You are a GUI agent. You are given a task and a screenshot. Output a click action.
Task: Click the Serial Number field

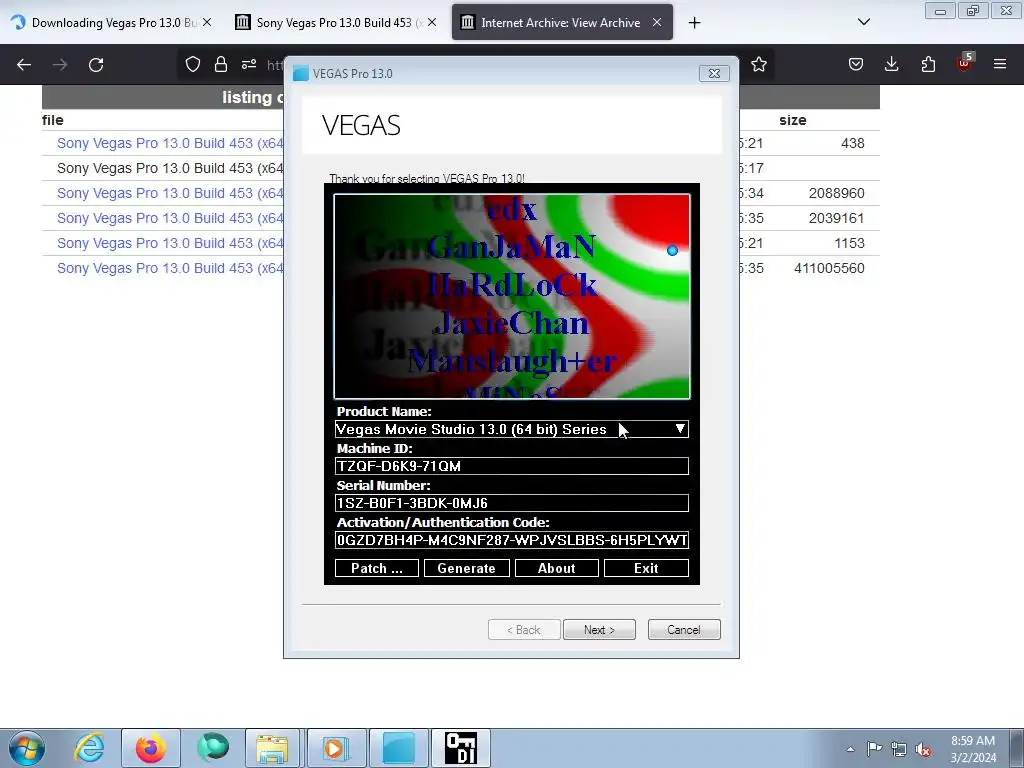point(511,503)
